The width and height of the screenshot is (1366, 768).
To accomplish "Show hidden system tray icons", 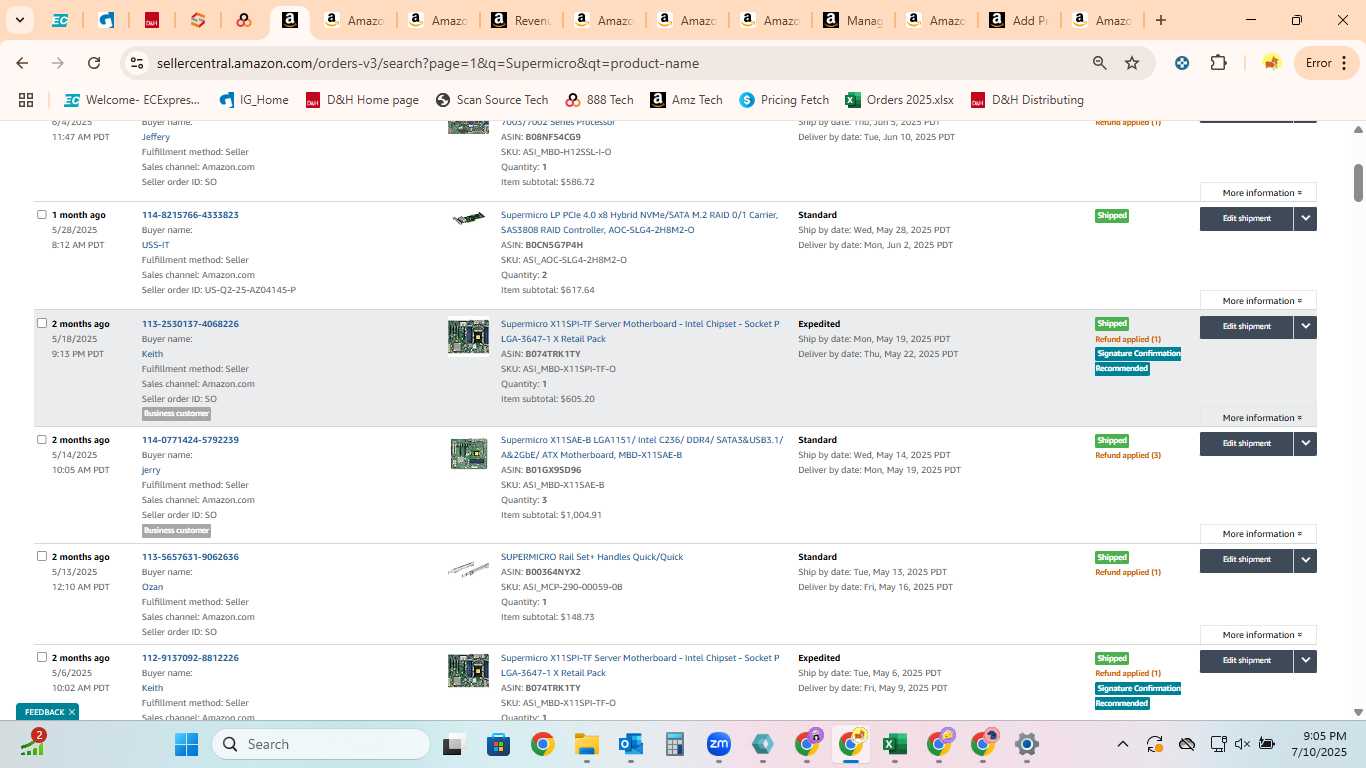I will pos(1122,744).
